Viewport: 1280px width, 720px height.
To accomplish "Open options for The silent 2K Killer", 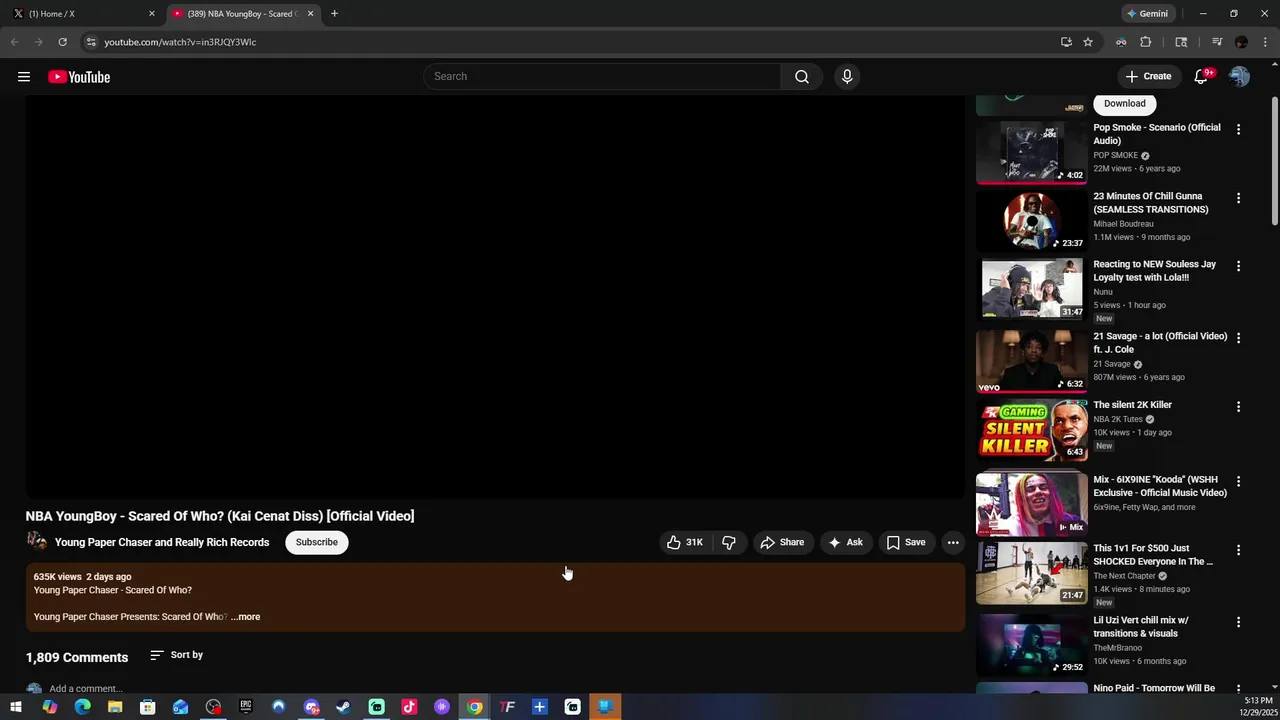I will pos(1238,407).
